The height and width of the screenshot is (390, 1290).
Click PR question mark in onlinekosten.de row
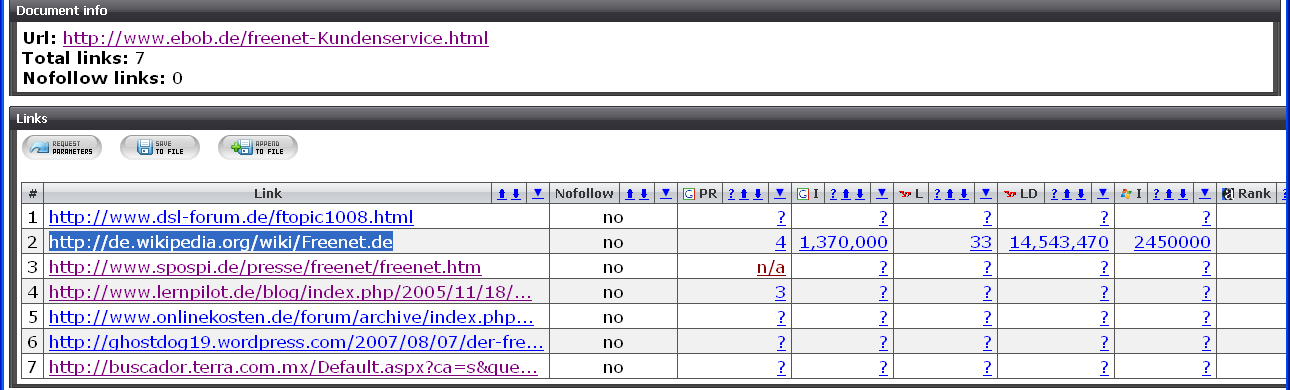pyautogui.click(x=780, y=317)
